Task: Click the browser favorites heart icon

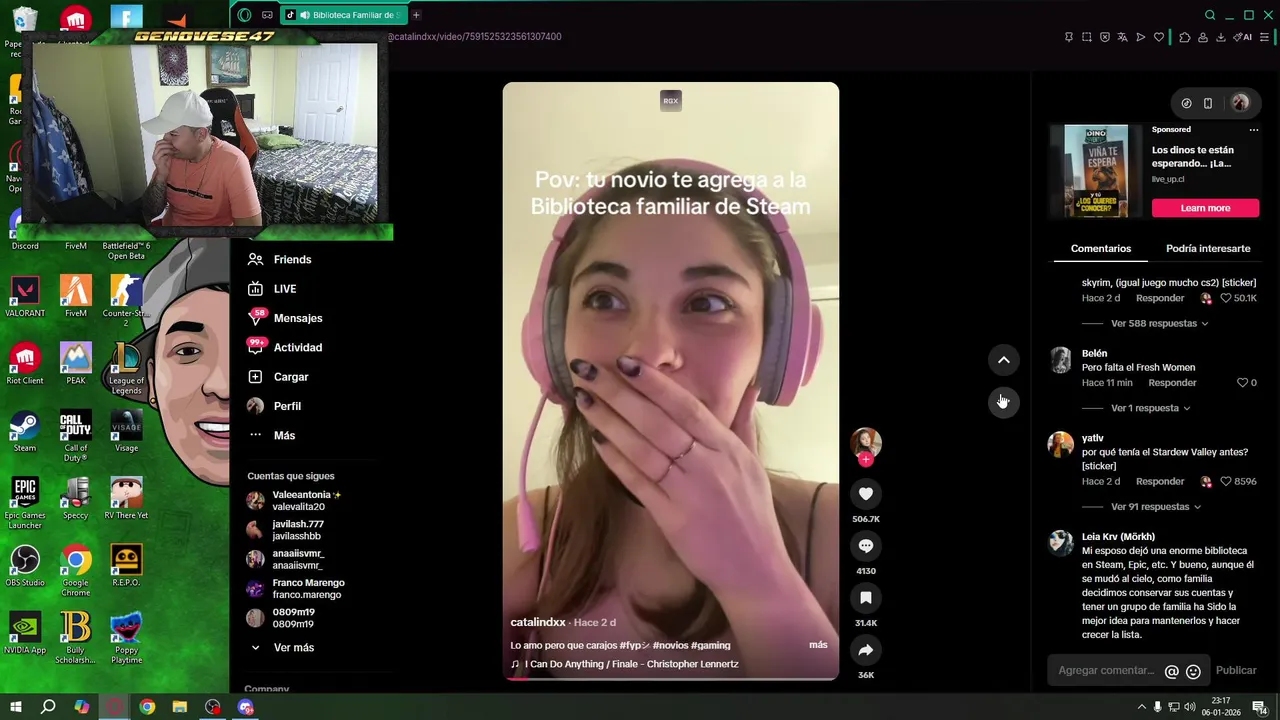Action: coord(1159,37)
